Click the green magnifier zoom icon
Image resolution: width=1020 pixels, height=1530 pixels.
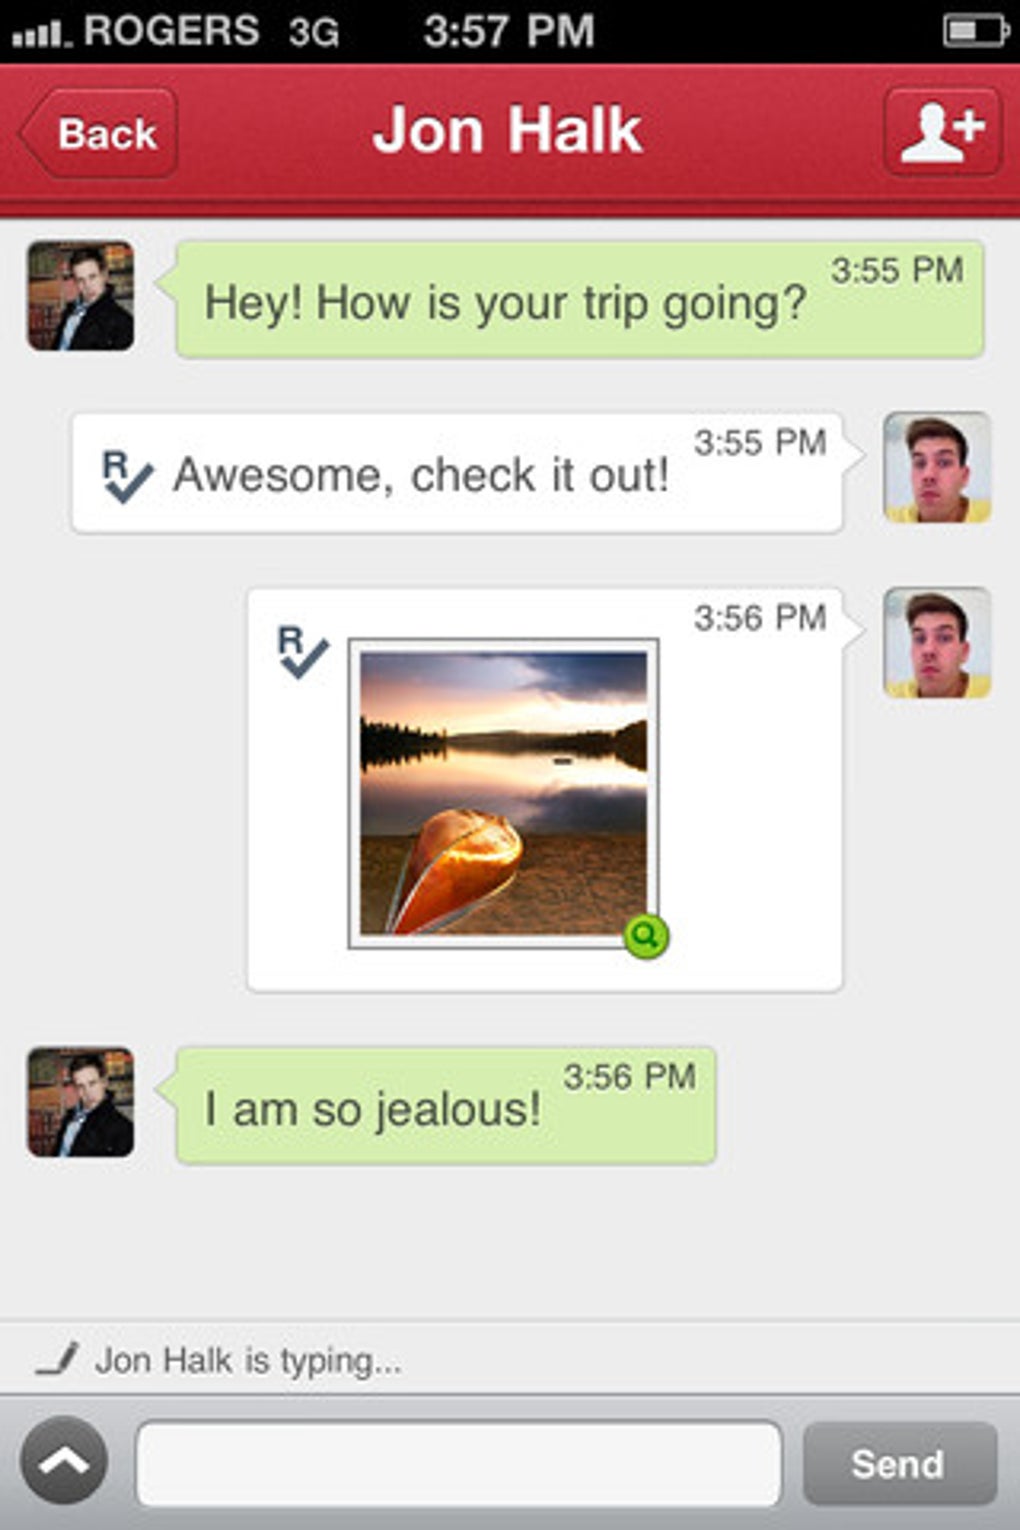[646, 936]
